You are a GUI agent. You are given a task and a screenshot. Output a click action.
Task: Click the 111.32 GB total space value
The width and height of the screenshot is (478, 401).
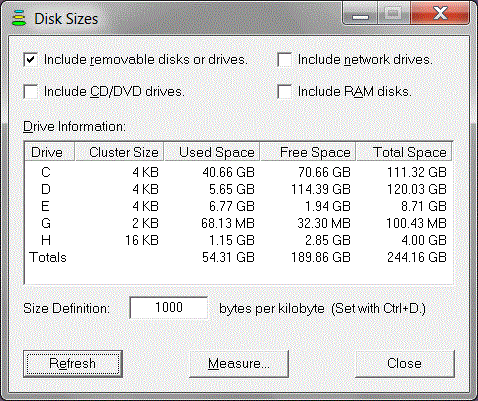(x=417, y=172)
